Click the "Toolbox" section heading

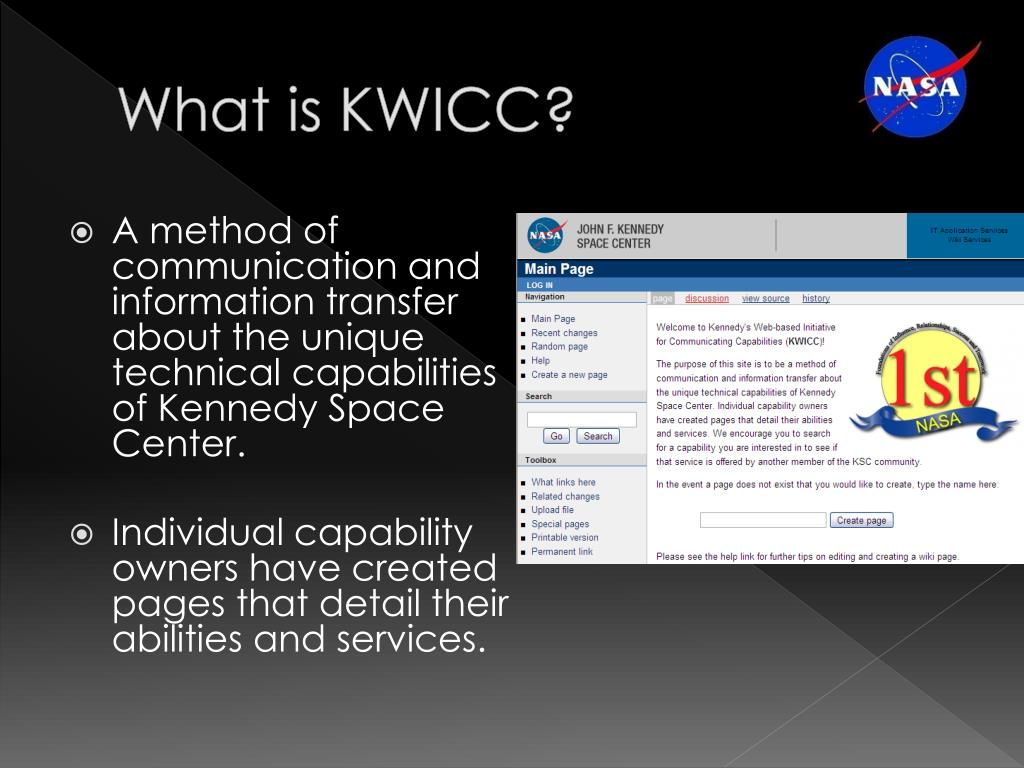click(541, 460)
